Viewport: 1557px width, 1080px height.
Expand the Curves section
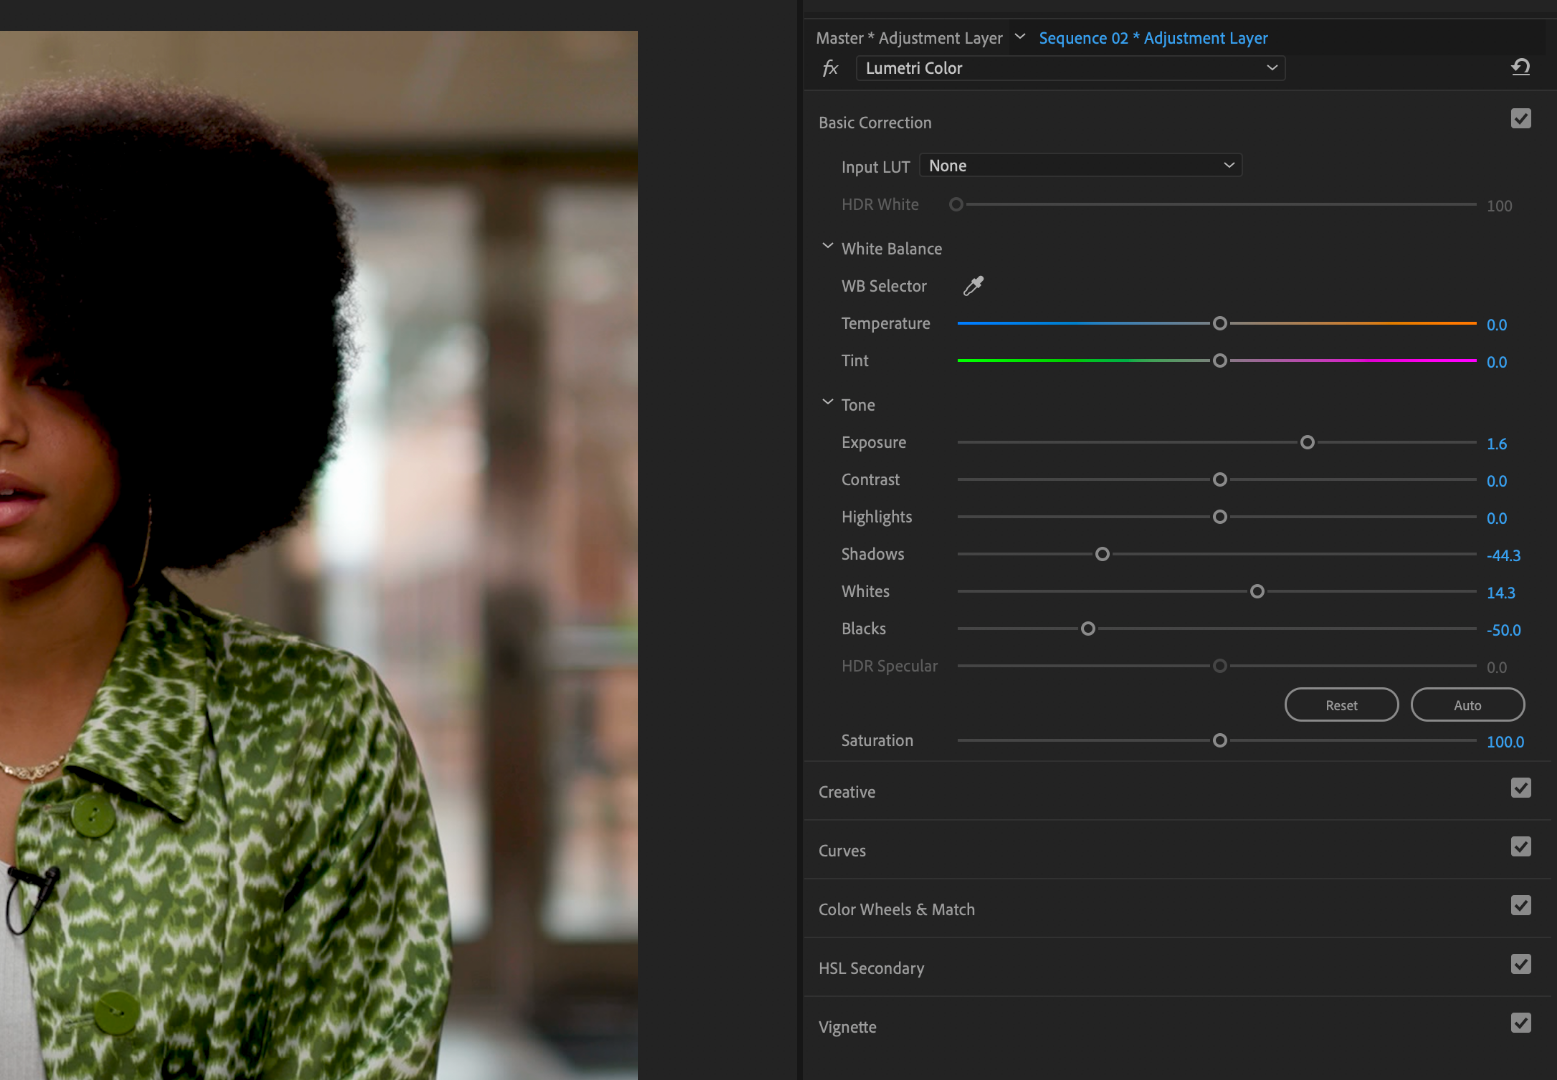point(842,851)
